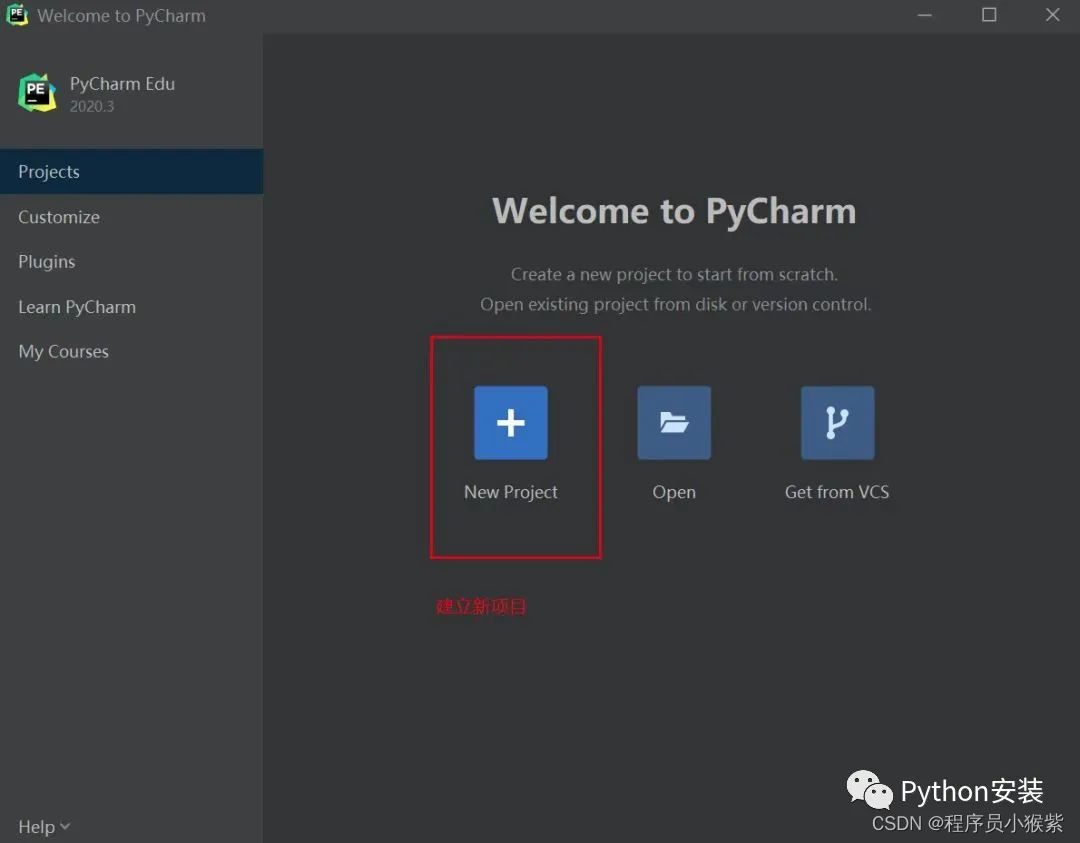Image resolution: width=1080 pixels, height=843 pixels.
Task: Click the blue plus New Project icon
Action: [x=510, y=423]
